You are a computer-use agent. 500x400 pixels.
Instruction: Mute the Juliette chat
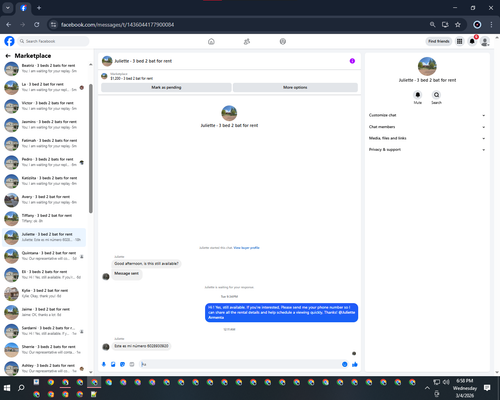[418, 95]
